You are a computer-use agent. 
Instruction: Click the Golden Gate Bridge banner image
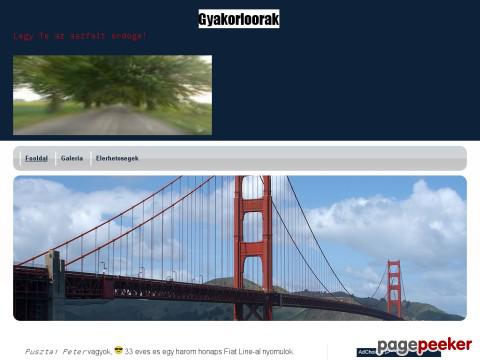(240, 248)
